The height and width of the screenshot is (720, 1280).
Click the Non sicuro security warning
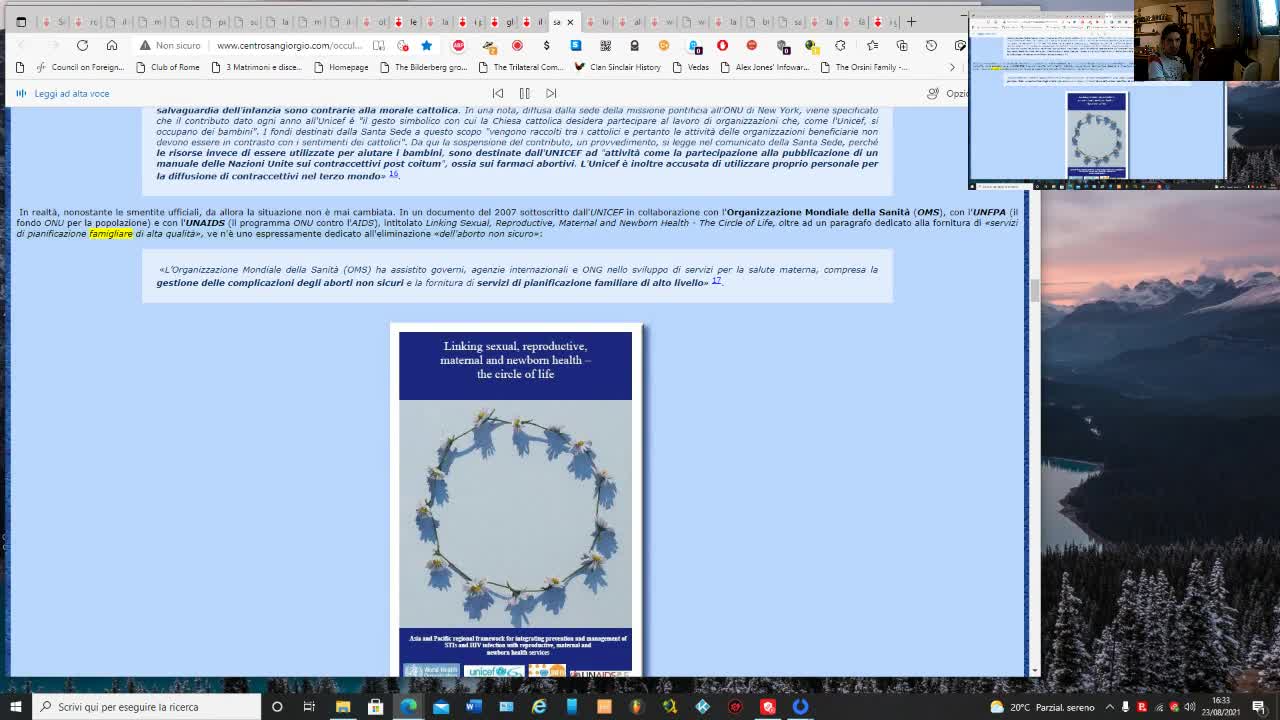170,45
